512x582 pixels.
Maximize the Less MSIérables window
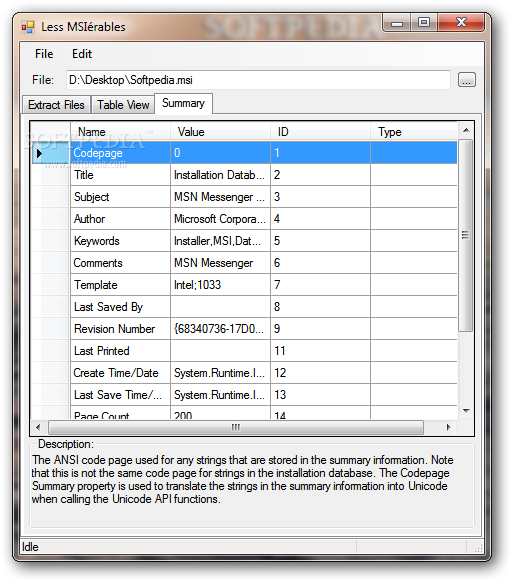[x=424, y=23]
